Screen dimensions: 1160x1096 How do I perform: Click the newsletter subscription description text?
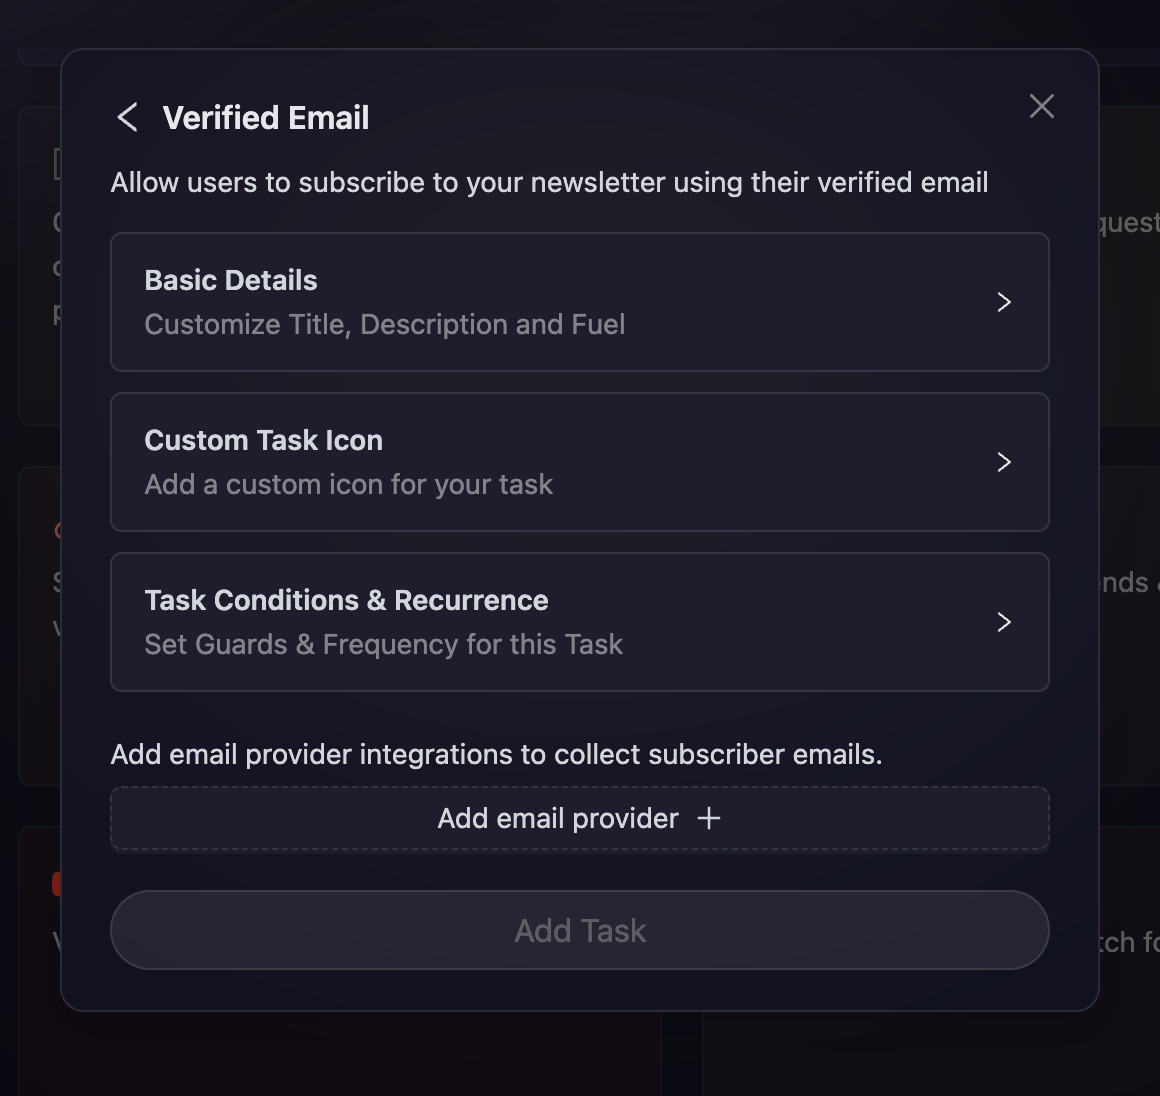pos(549,182)
